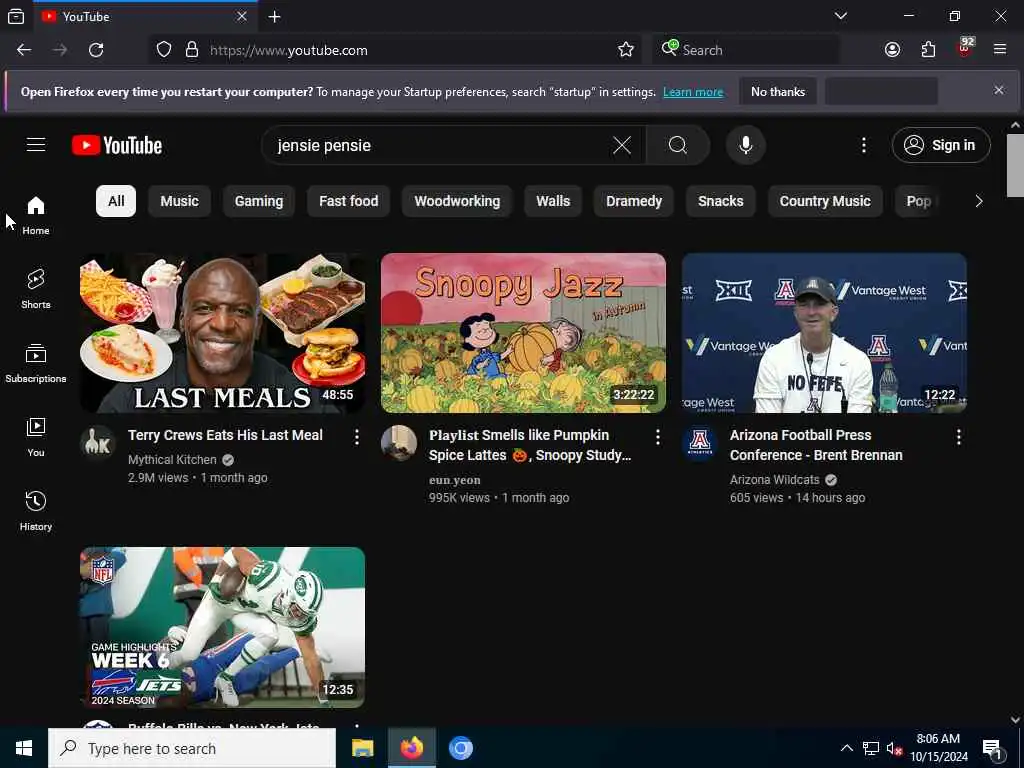Select the All filter chip

[x=116, y=201]
